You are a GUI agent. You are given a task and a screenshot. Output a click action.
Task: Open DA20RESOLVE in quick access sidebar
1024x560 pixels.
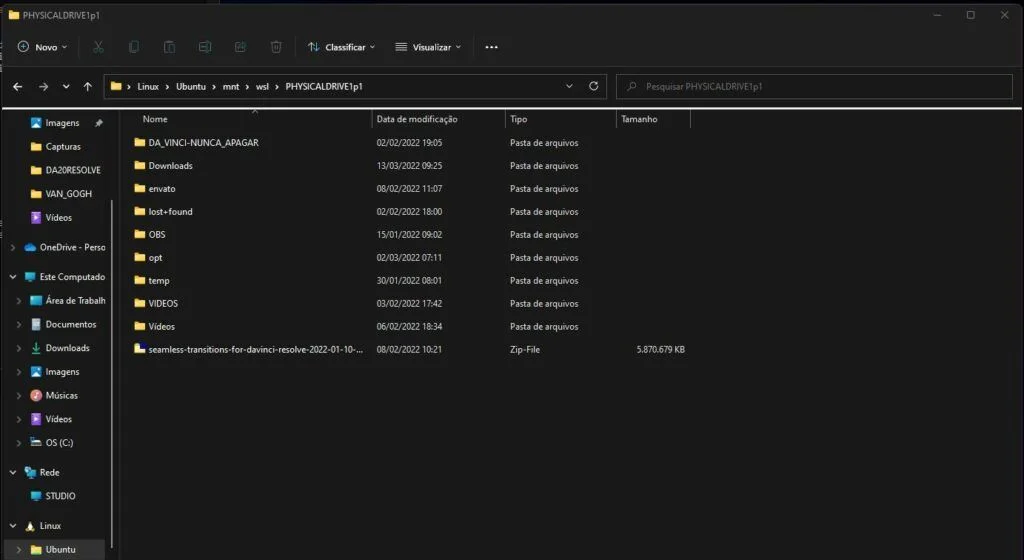tap(65, 170)
